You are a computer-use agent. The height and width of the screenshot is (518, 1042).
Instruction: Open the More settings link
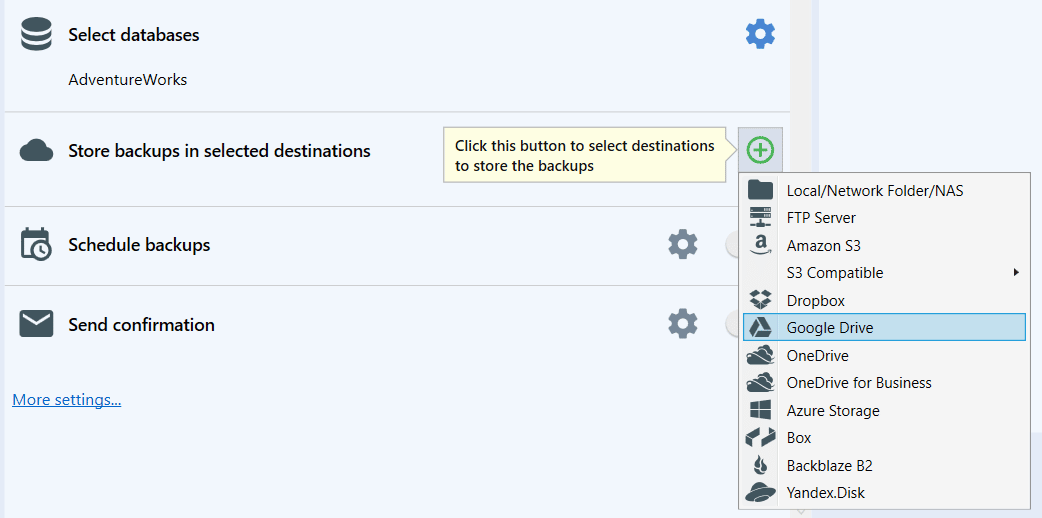tap(66, 400)
